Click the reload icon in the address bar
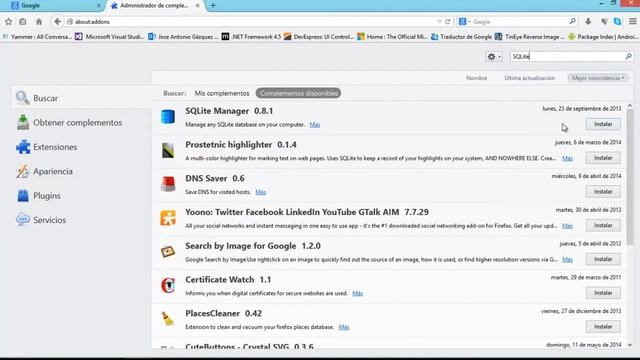640x360 pixels. [448, 22]
